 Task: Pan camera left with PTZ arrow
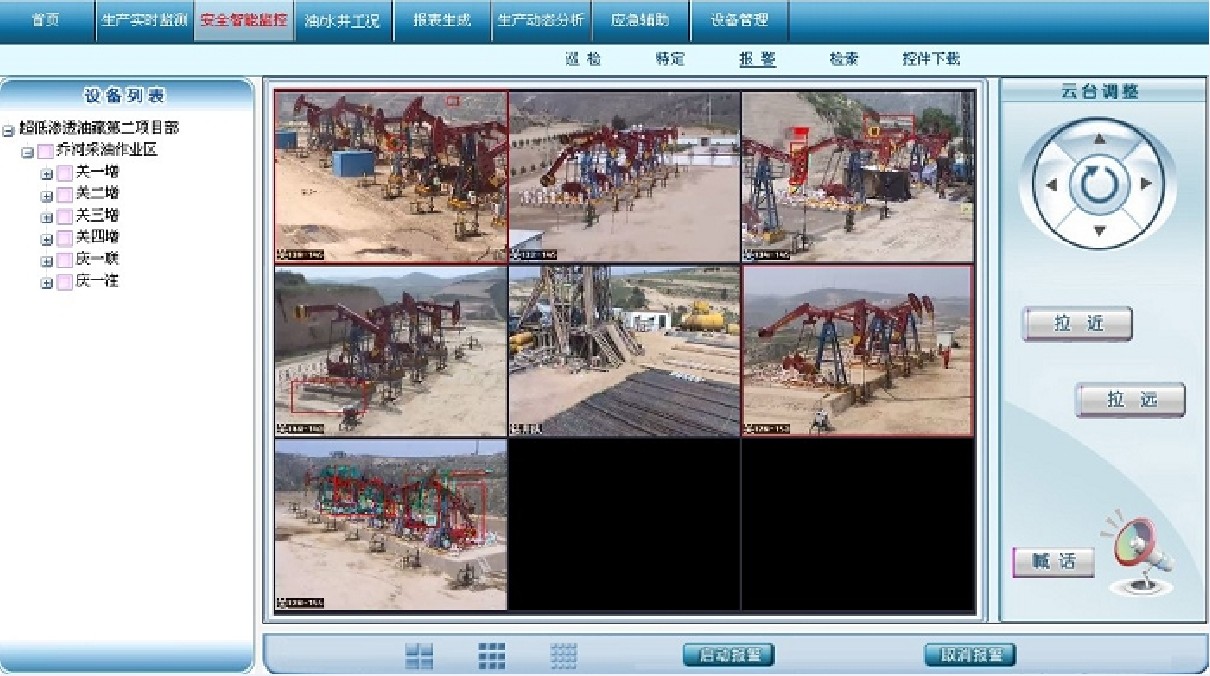[x=1051, y=185]
